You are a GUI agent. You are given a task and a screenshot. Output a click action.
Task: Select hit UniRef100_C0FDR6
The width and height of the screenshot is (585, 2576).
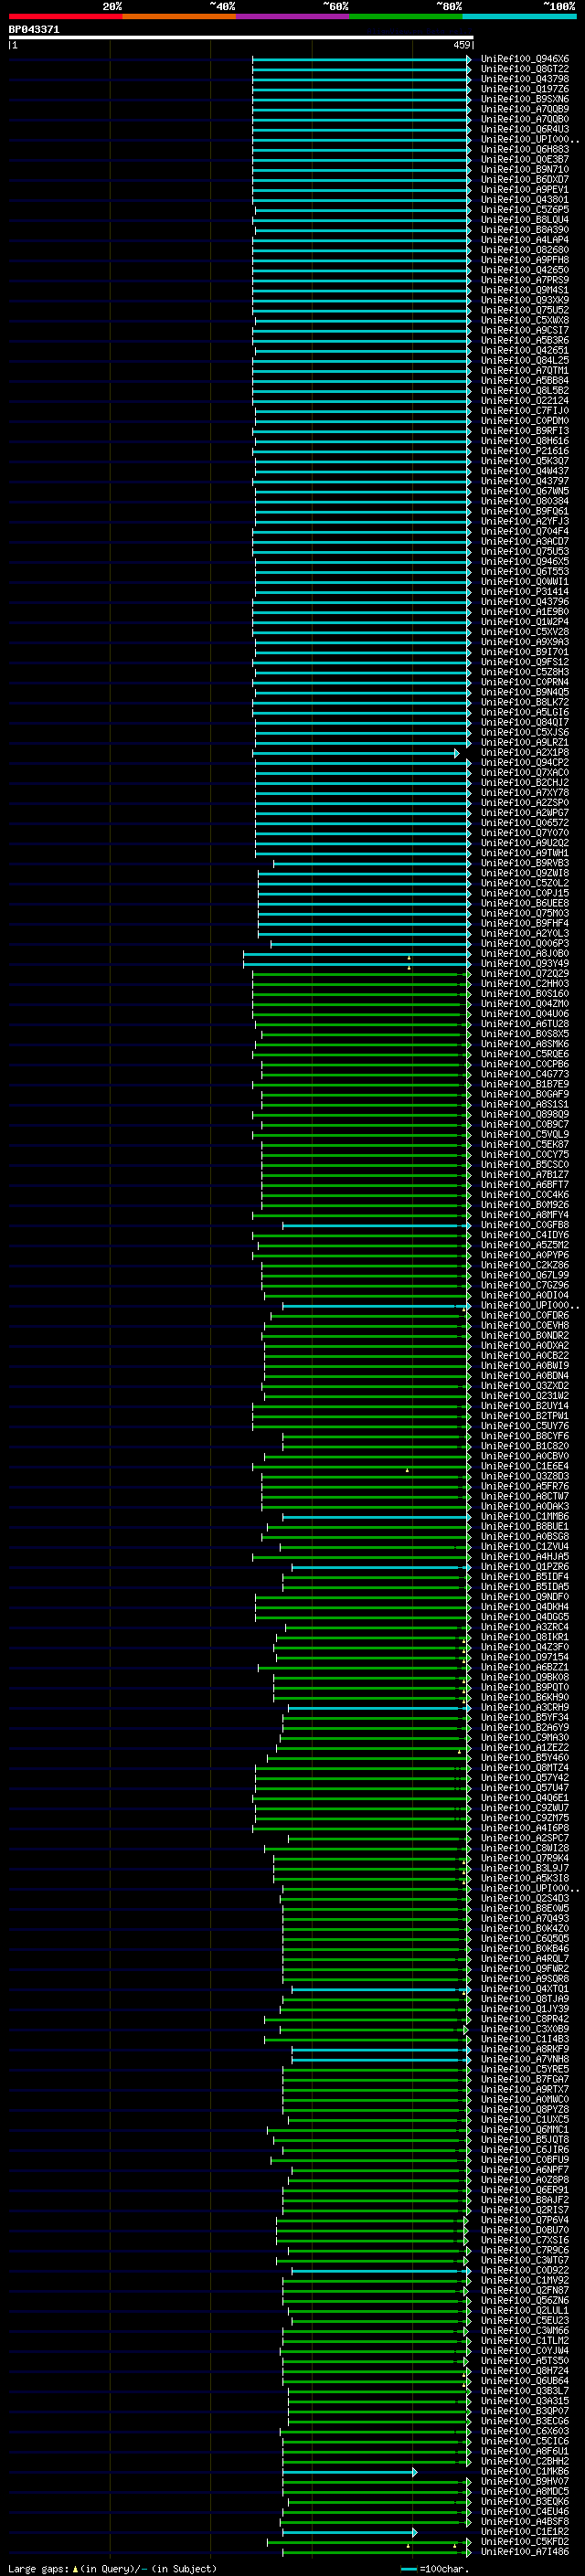click(524, 1315)
